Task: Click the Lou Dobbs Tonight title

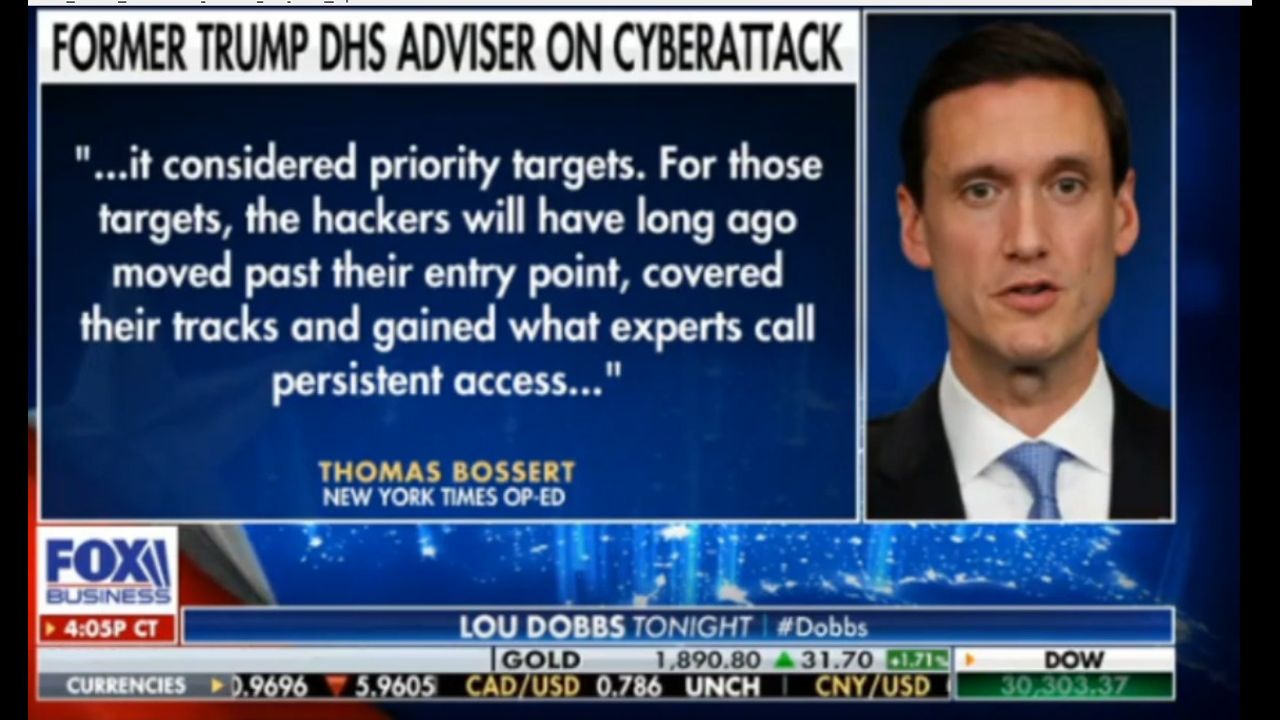Action: pos(605,627)
